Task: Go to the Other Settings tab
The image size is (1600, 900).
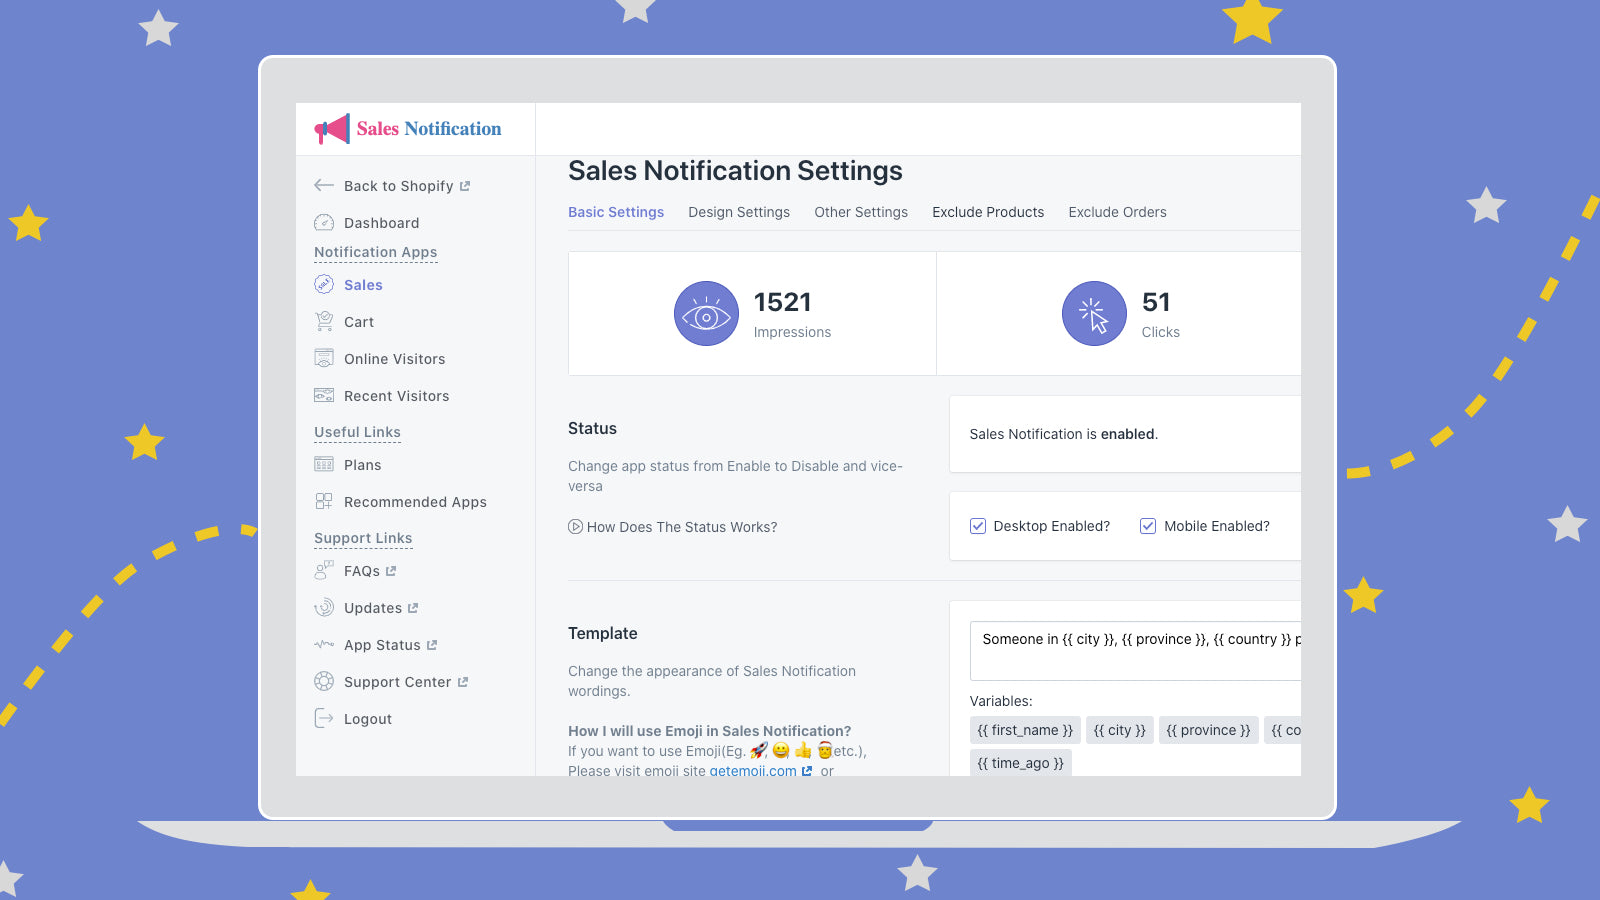Action: [x=861, y=212]
